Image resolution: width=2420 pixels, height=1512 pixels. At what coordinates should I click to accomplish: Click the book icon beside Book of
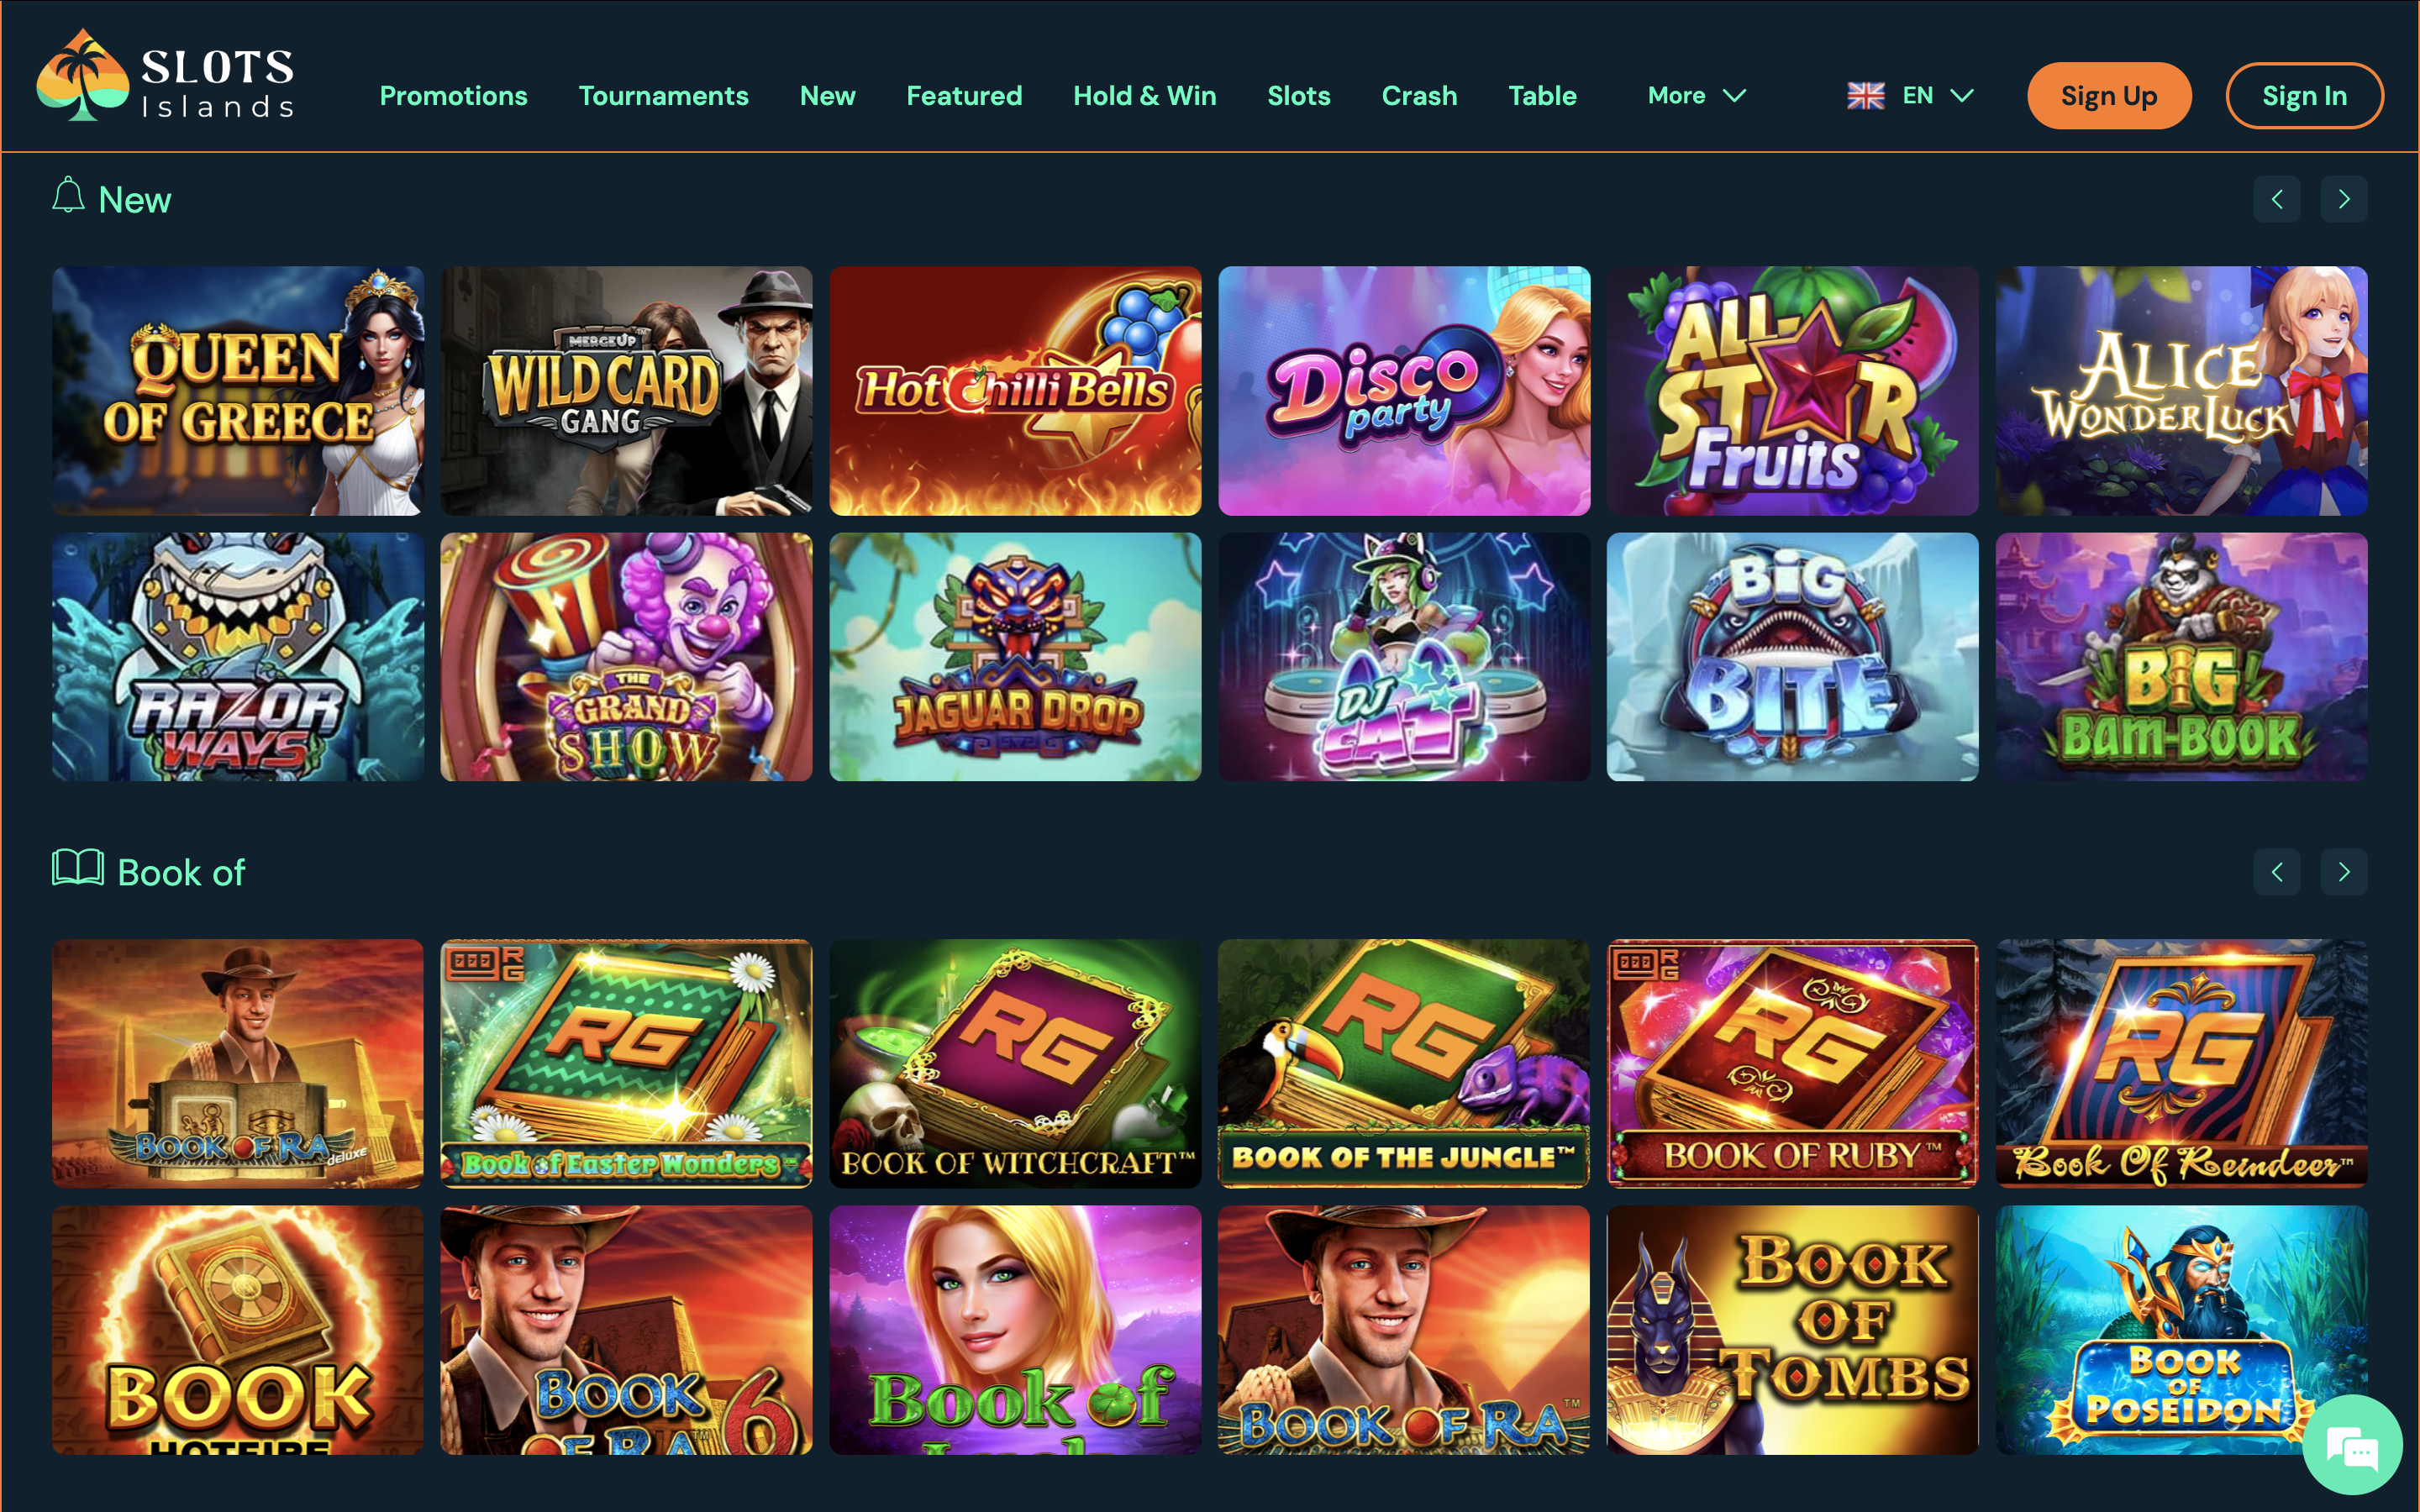(x=78, y=868)
